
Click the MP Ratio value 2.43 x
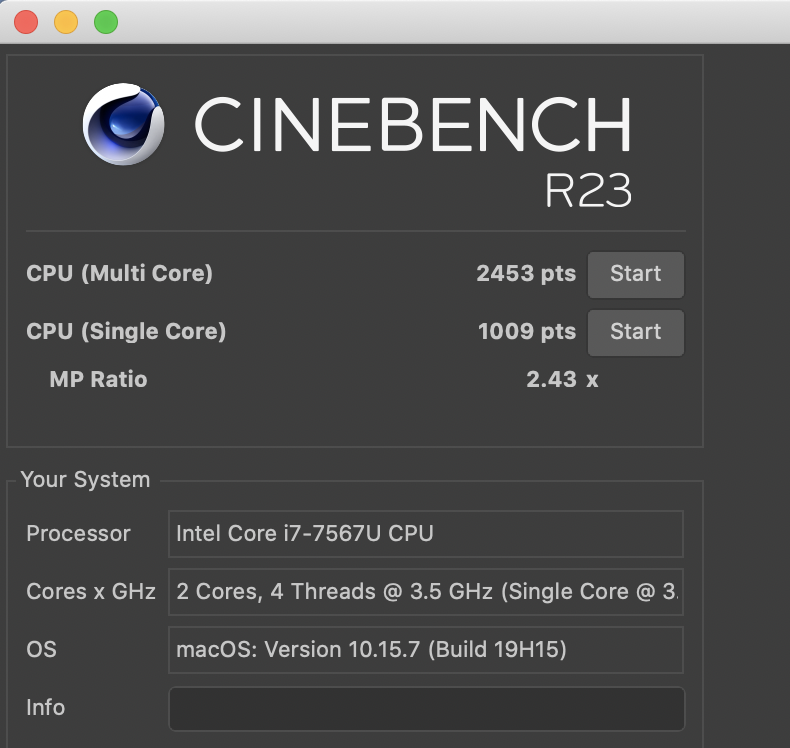(x=562, y=379)
